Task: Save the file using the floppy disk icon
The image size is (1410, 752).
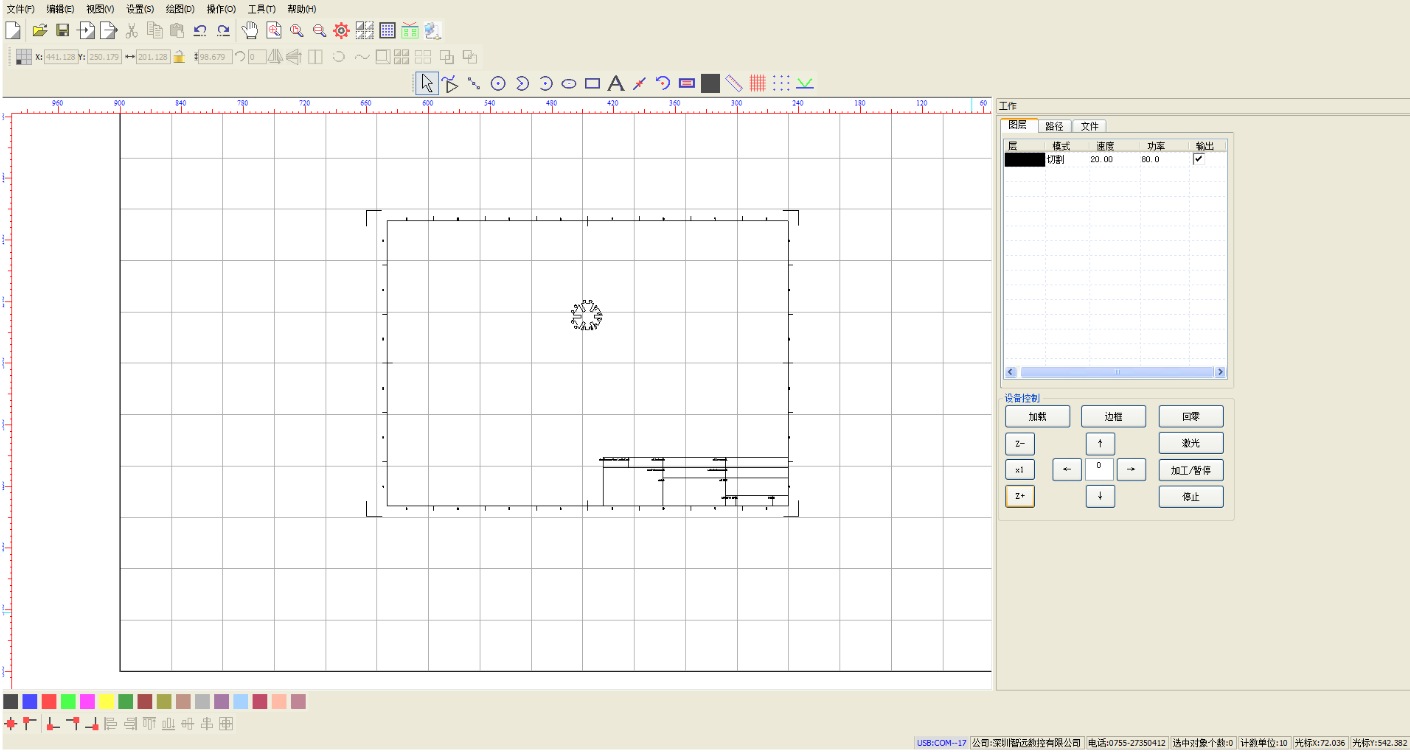Action: coord(63,30)
